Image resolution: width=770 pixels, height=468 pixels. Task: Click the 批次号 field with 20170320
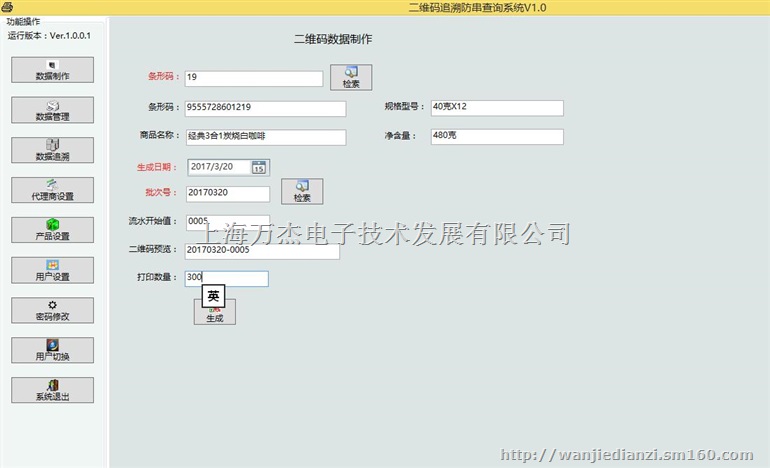(227, 194)
